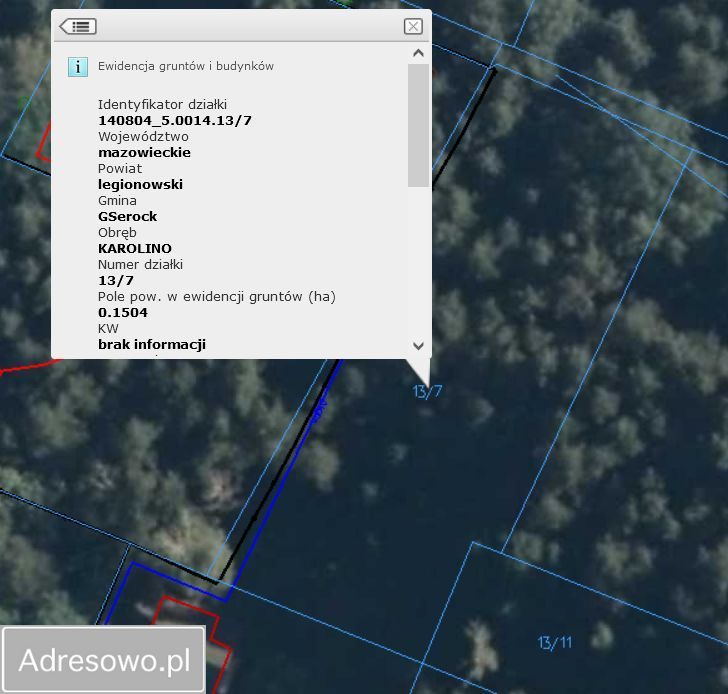
Task: Click the popup scrollbar down arrow
Action: [x=418, y=346]
